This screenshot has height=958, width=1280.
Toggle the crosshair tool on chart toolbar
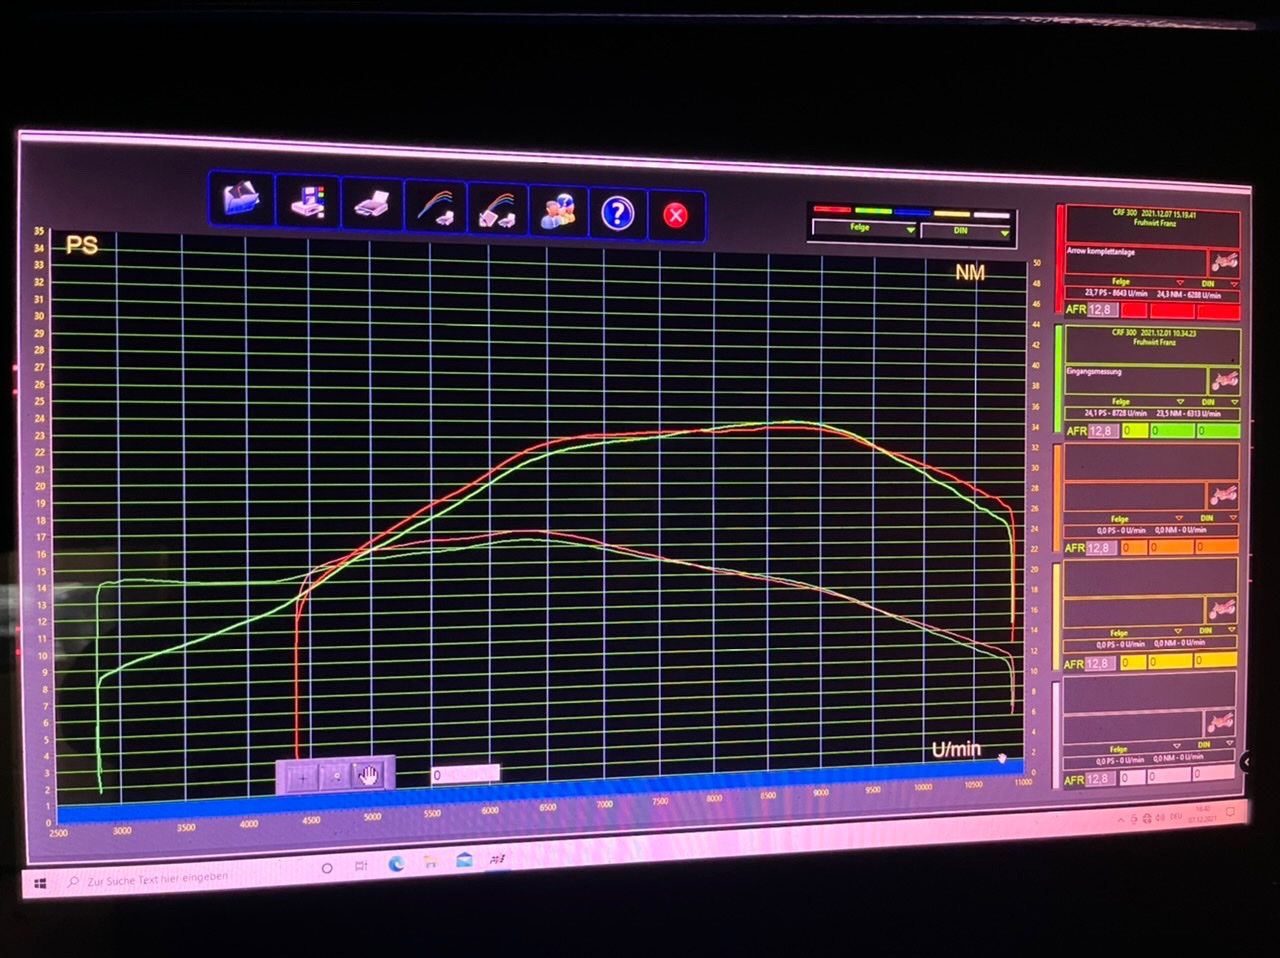tap(301, 775)
